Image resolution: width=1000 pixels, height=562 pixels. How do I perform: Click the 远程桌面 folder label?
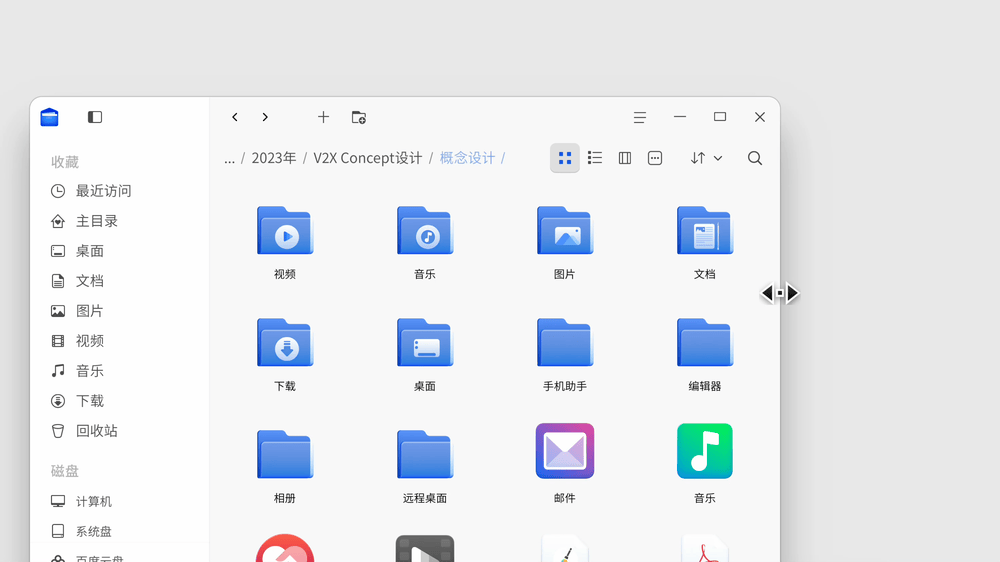[x=425, y=498]
